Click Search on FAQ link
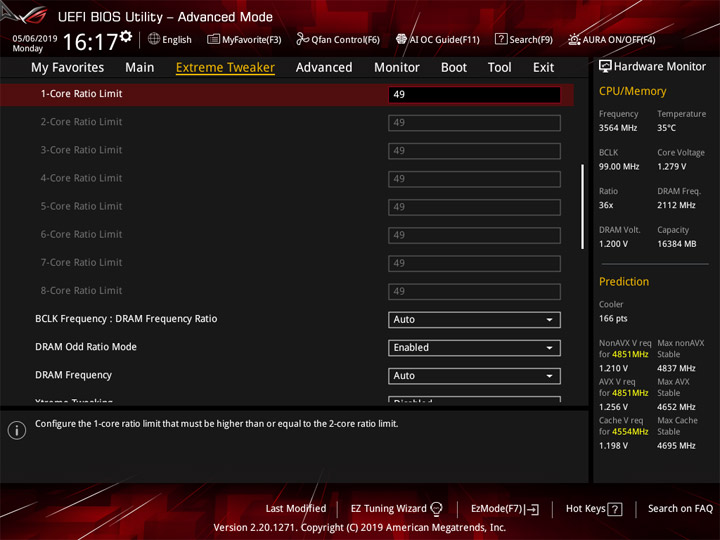The width and height of the screenshot is (720, 540). pos(680,509)
